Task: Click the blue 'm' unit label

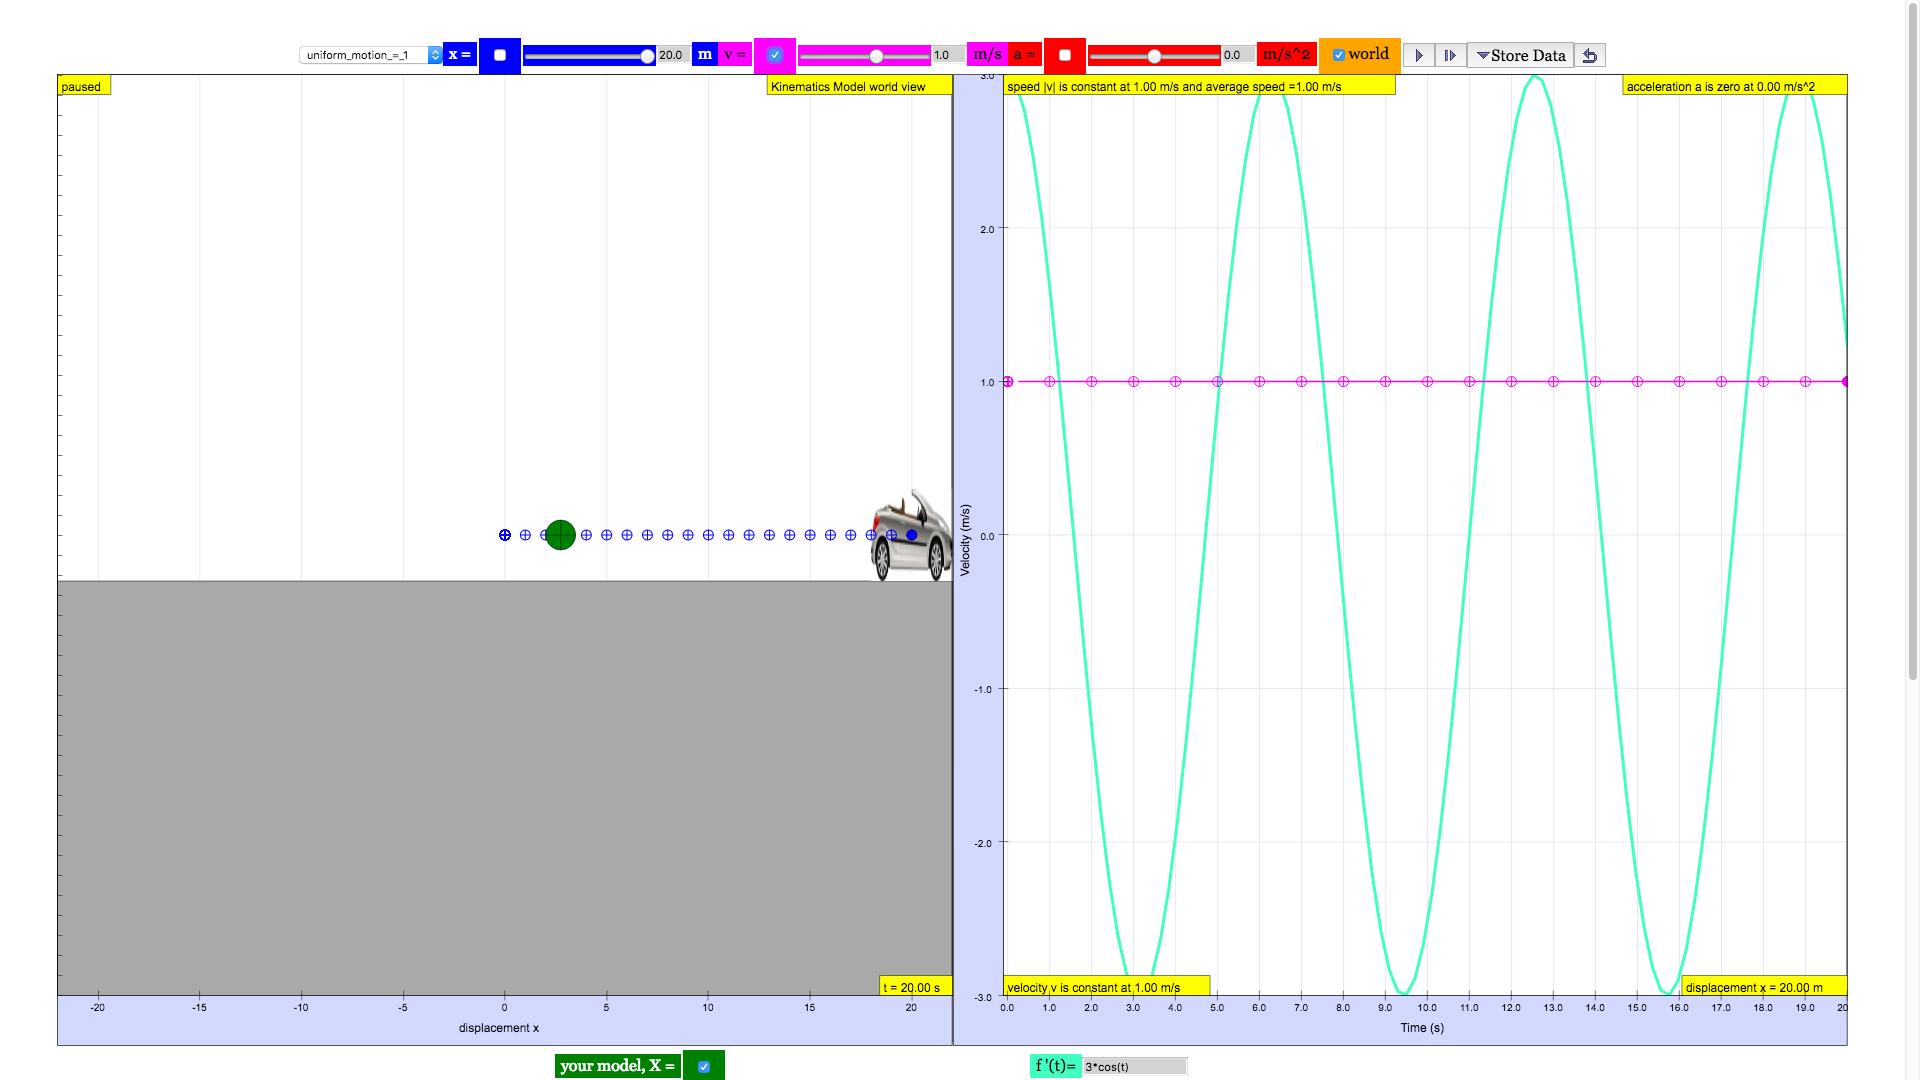Action: [705, 55]
